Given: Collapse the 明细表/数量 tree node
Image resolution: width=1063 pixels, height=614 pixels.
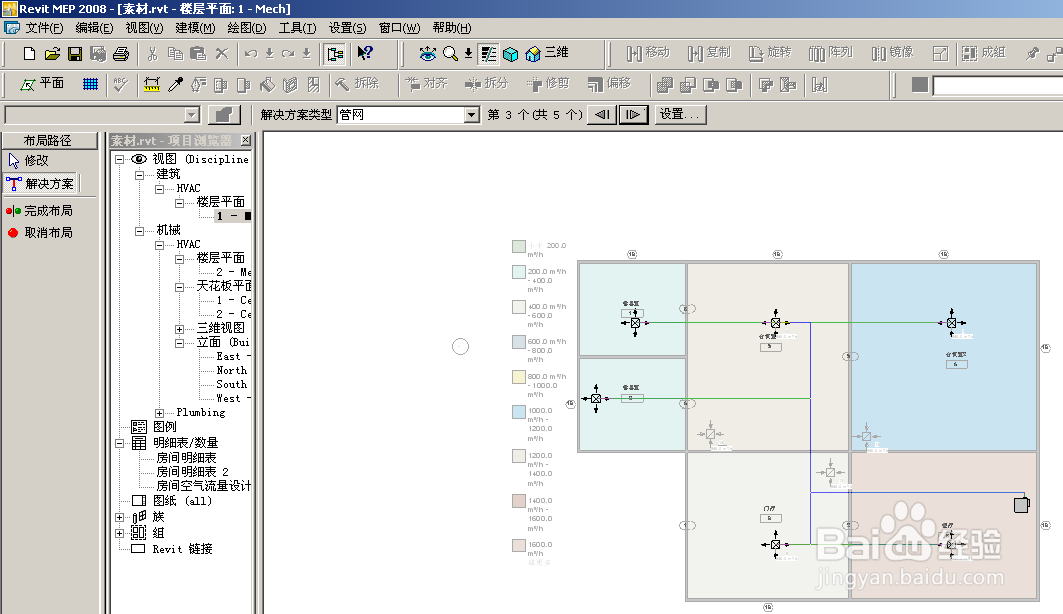Looking at the screenshot, I should [x=119, y=443].
